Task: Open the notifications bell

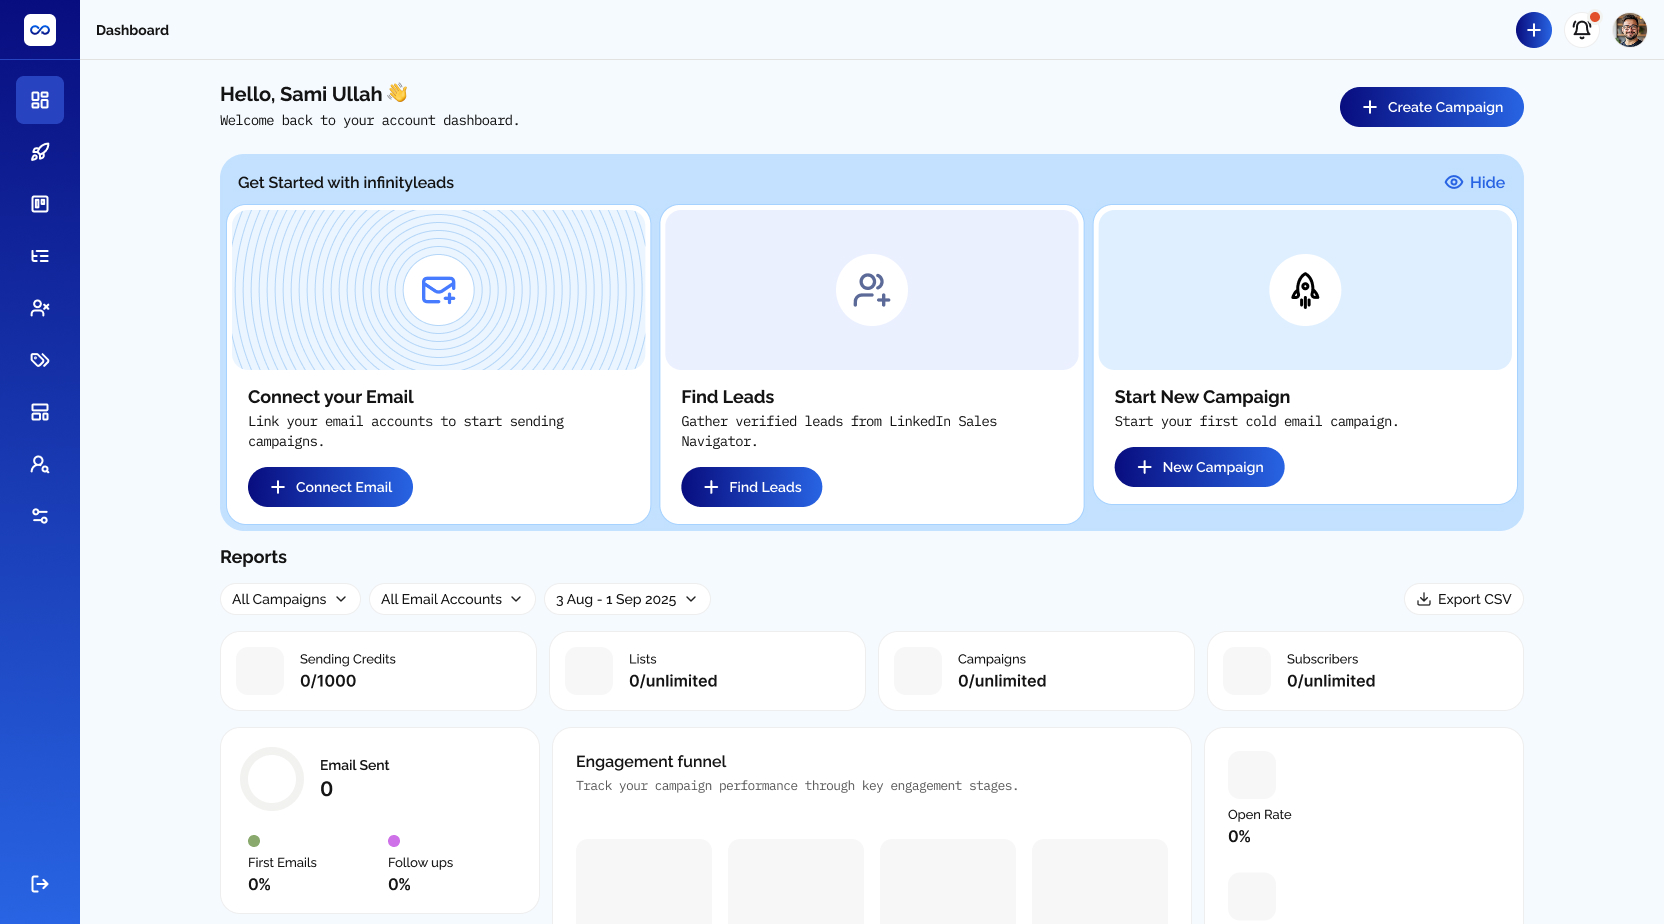Action: (x=1582, y=30)
